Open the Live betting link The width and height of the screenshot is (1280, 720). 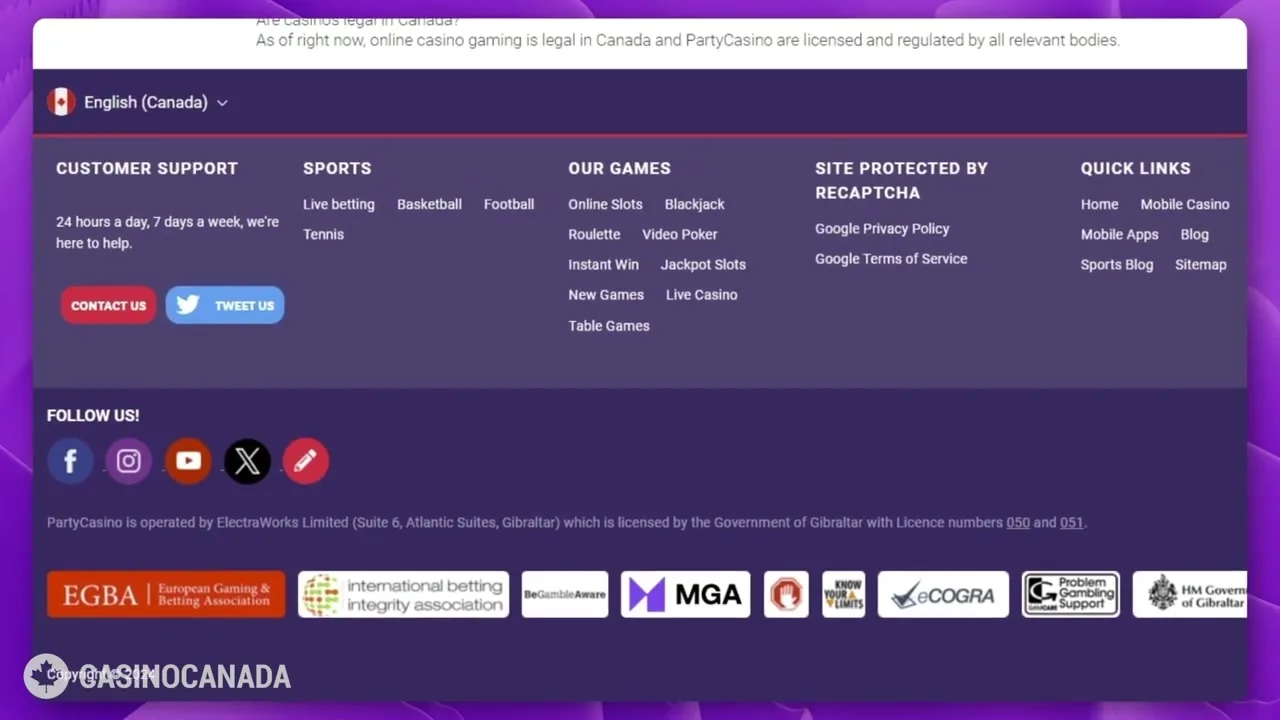click(339, 204)
